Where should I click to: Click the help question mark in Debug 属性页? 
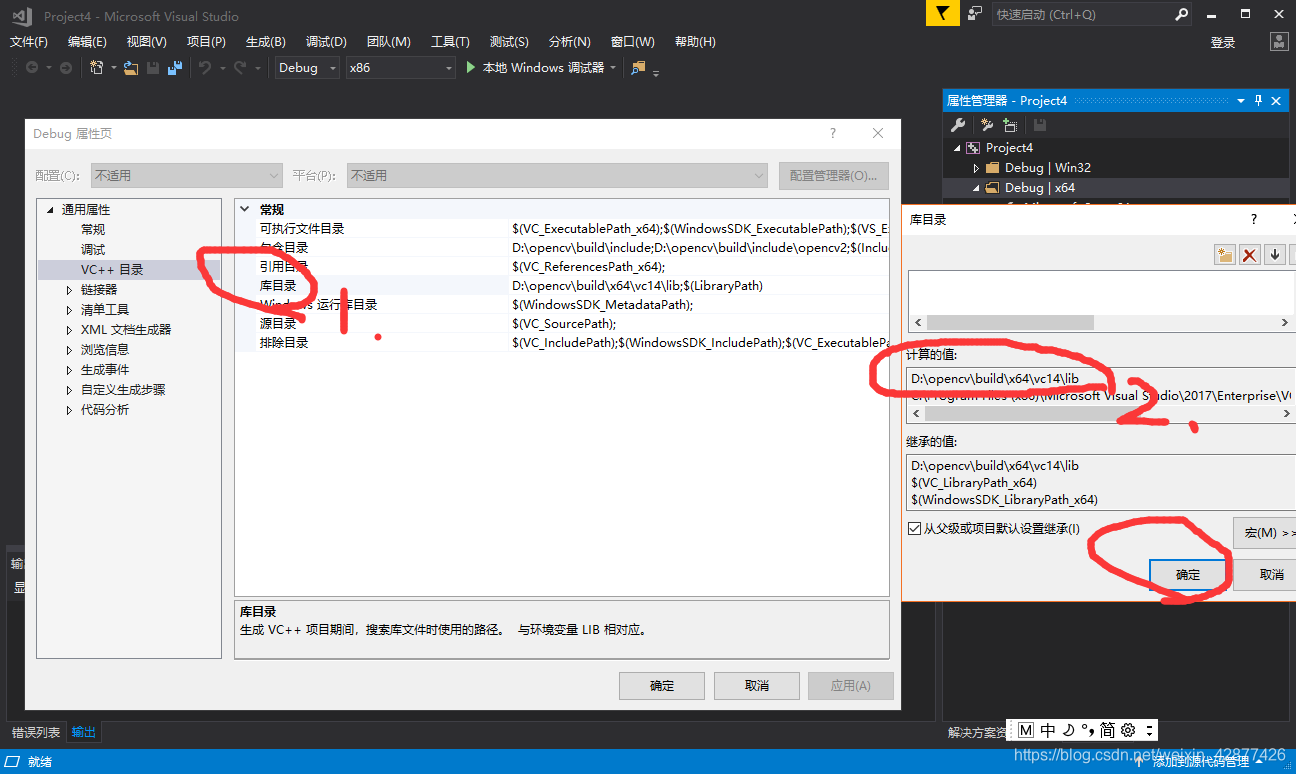[x=833, y=133]
